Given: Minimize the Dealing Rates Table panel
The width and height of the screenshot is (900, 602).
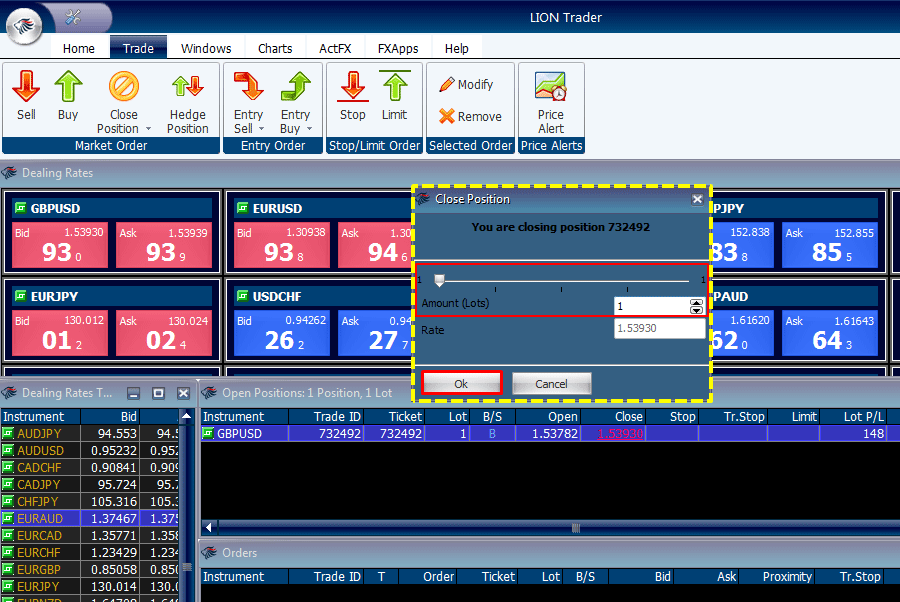Looking at the screenshot, I should pos(134,393).
